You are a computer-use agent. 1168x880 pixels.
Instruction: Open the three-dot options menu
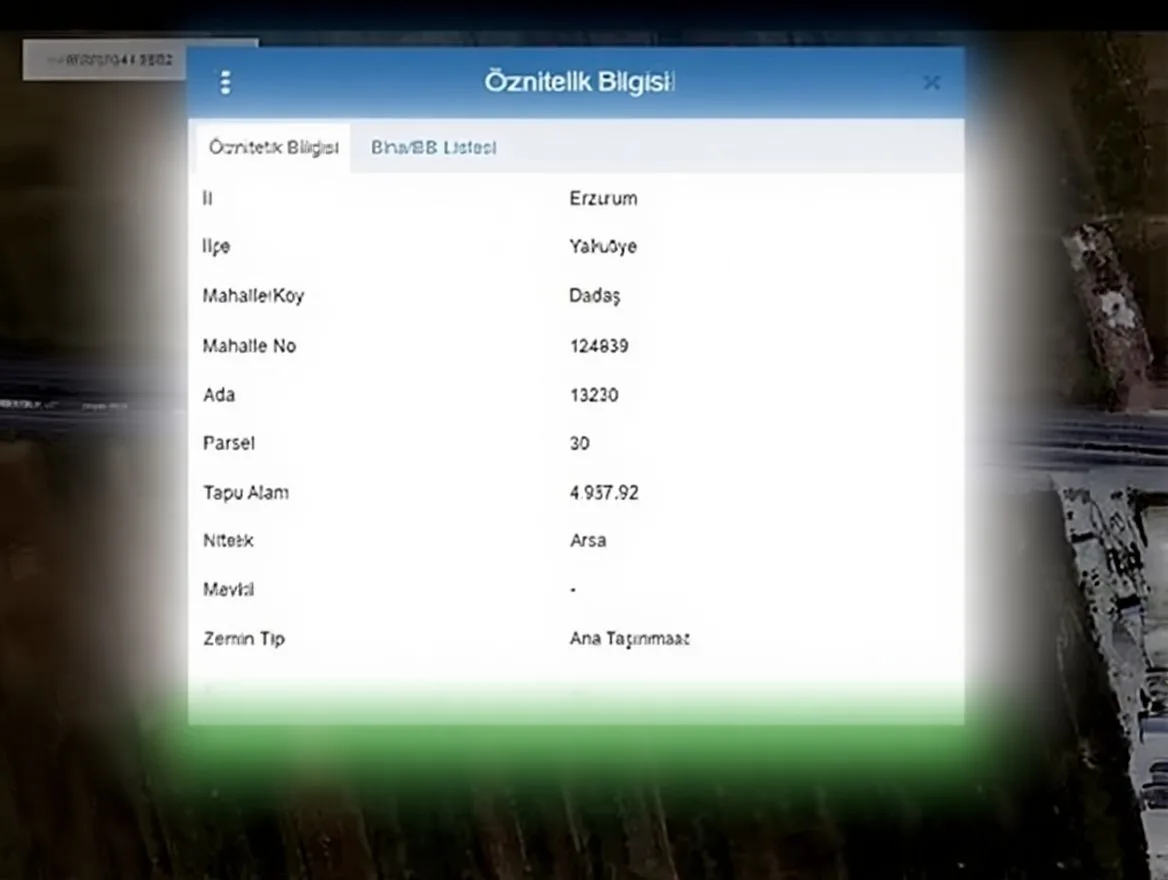click(x=226, y=83)
